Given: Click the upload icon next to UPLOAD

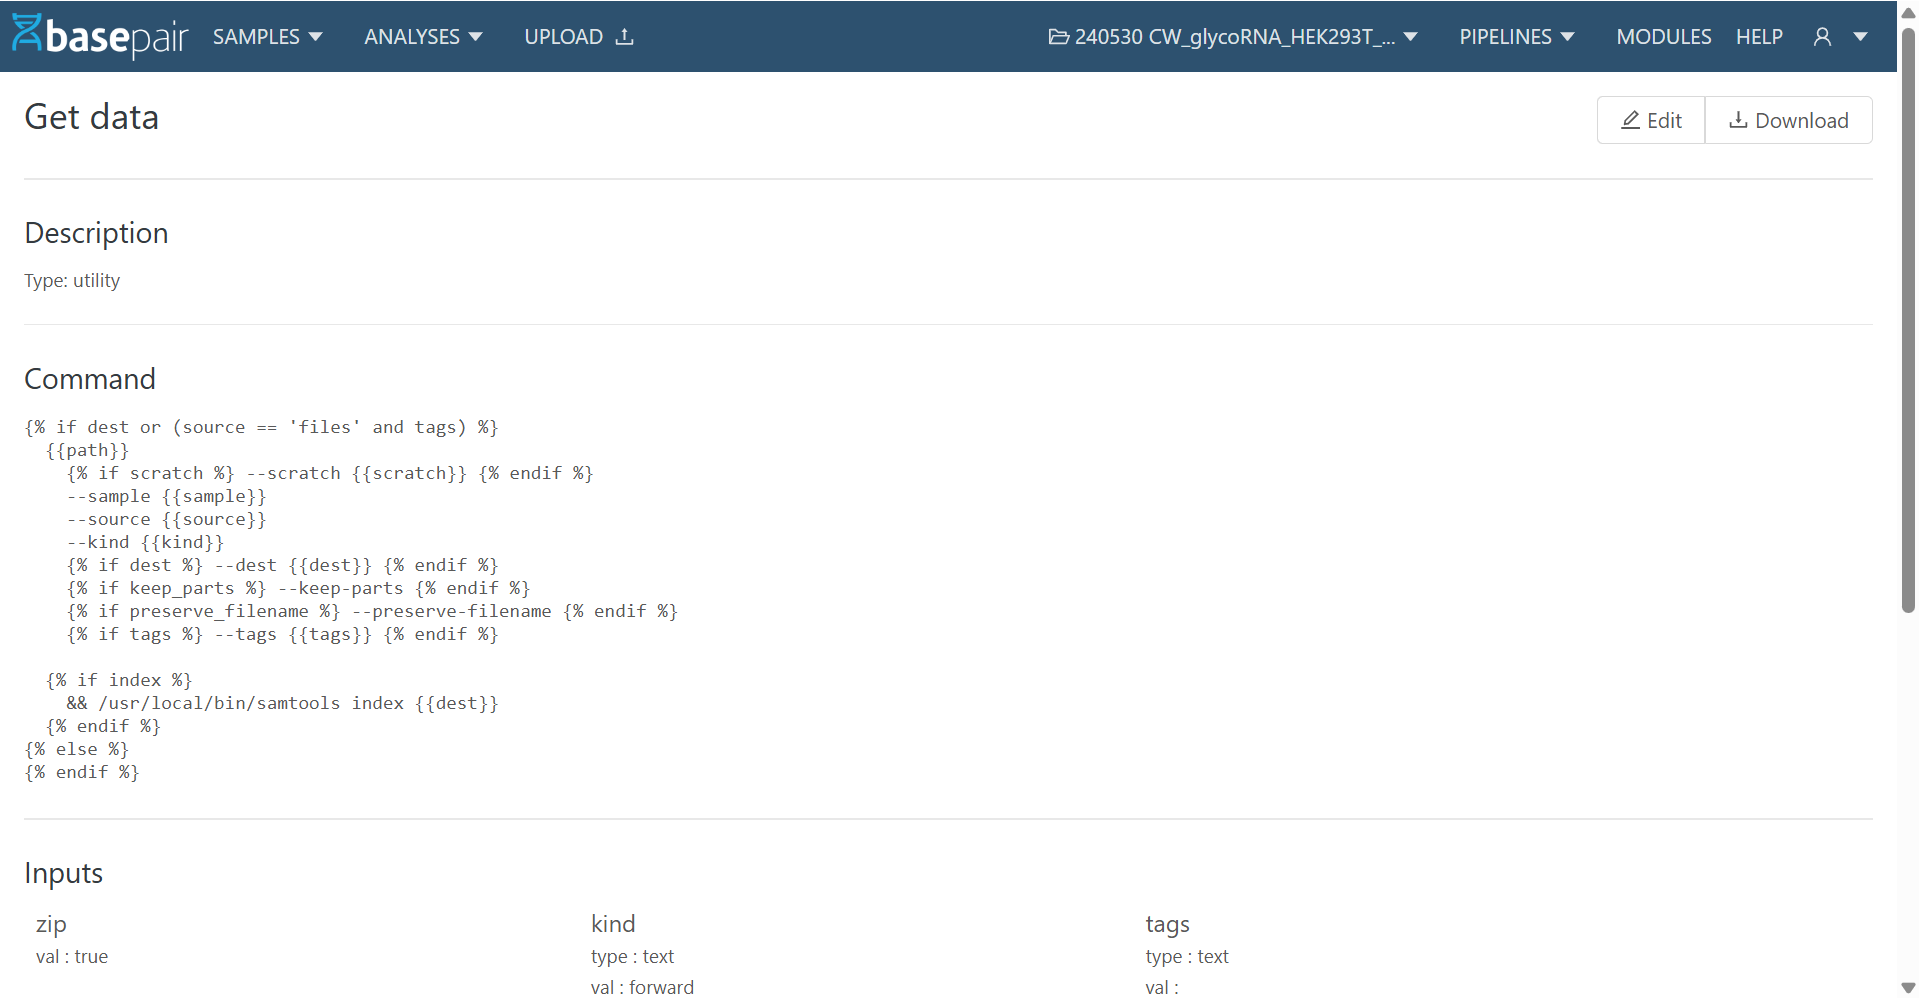Looking at the screenshot, I should pyautogui.click(x=625, y=36).
